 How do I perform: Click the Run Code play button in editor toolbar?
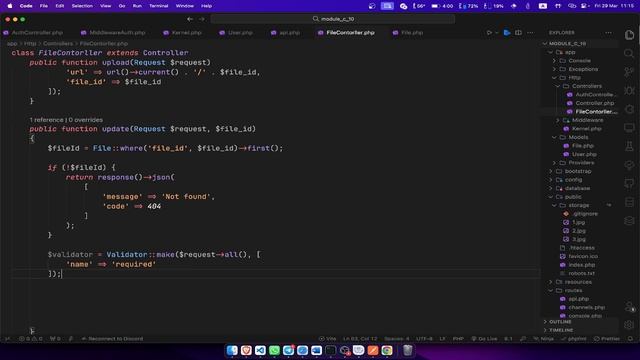pos(489,33)
